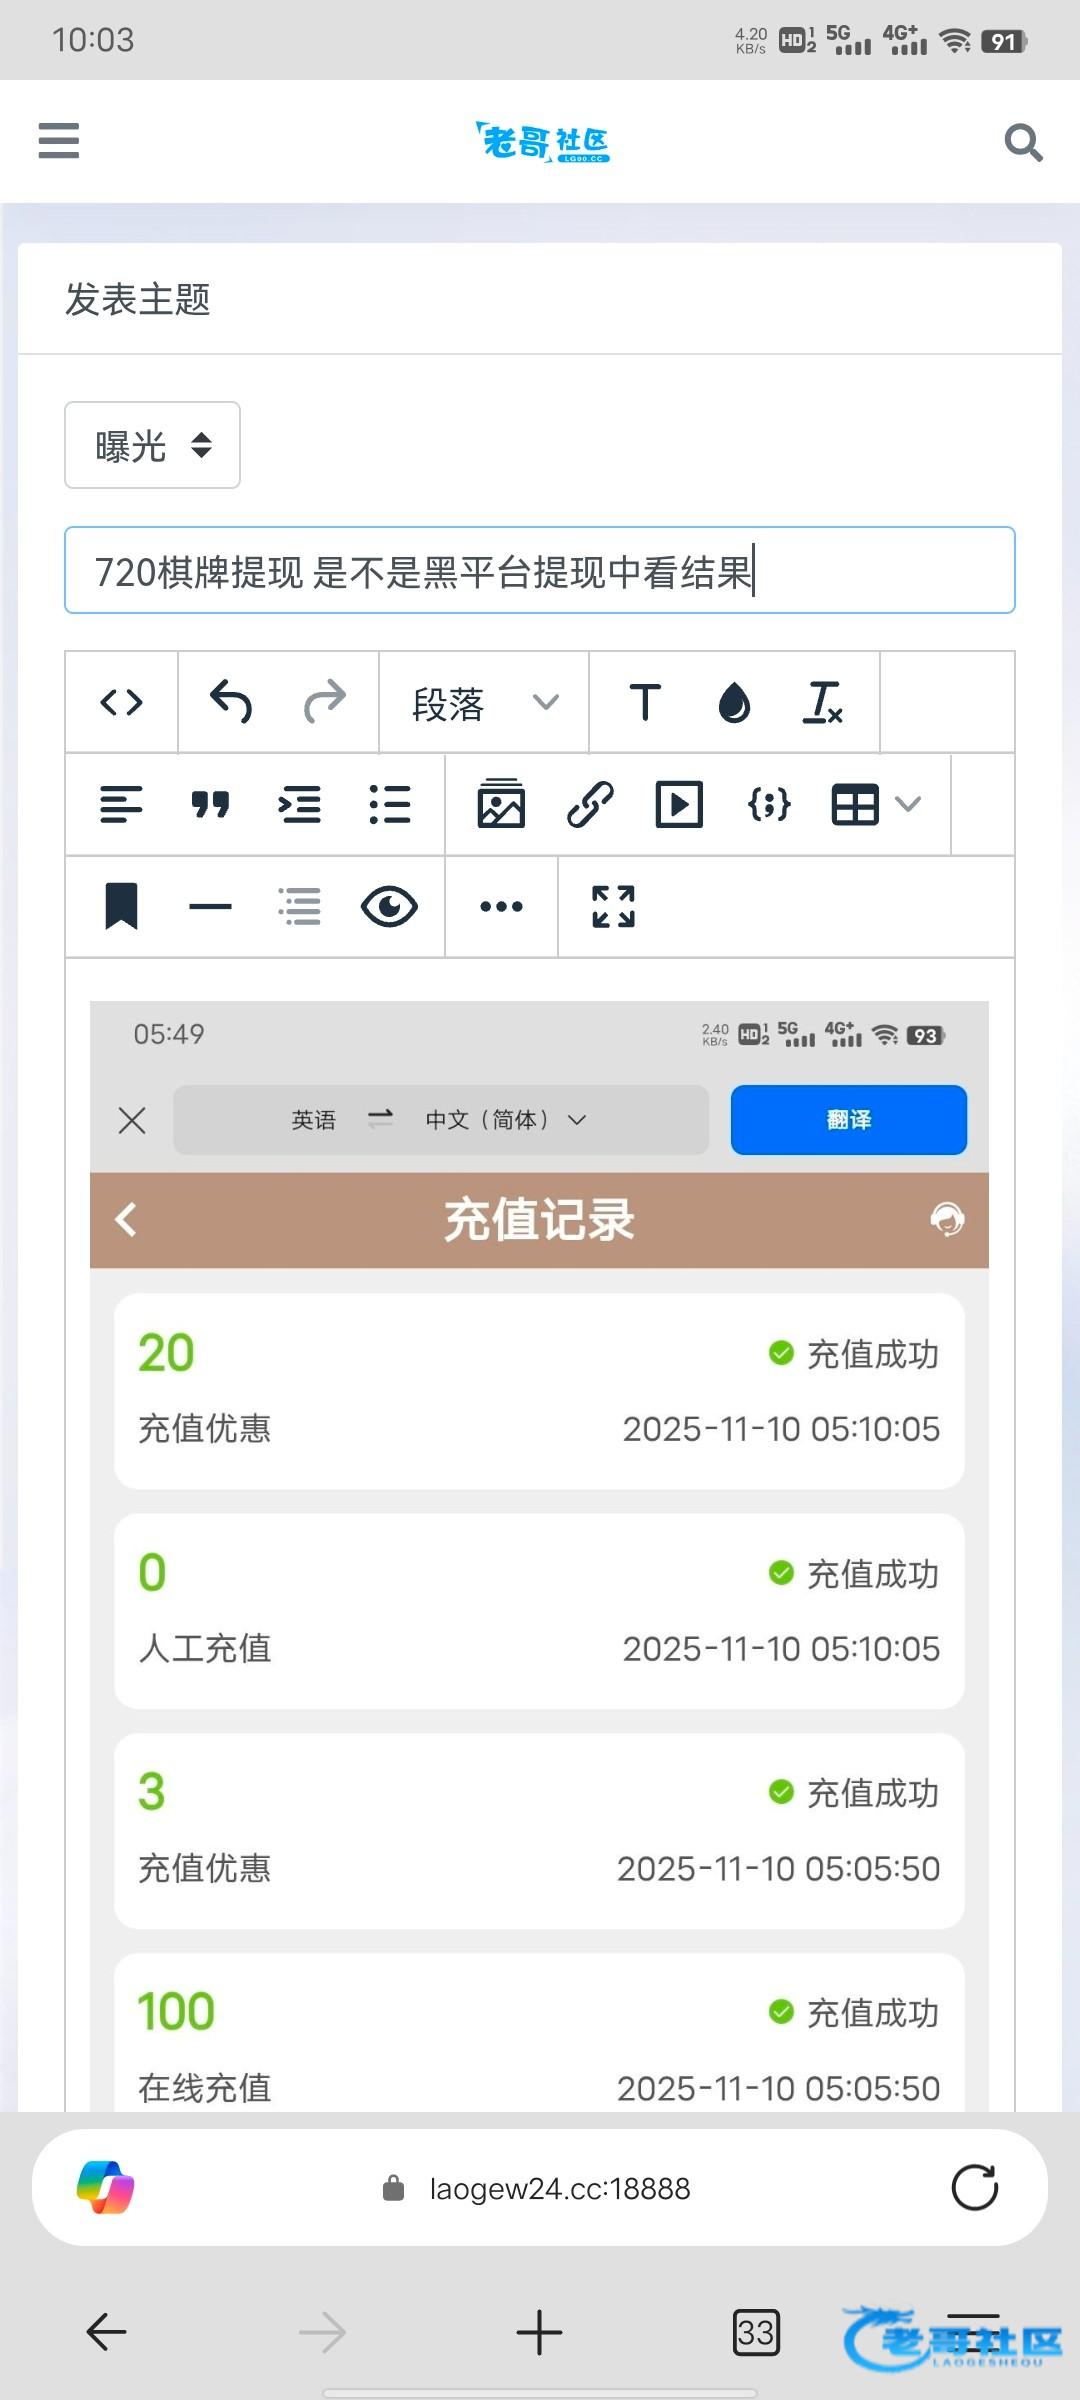Toggle fullscreen editor mode
Screen dimensions: 1080x2400
(613, 907)
